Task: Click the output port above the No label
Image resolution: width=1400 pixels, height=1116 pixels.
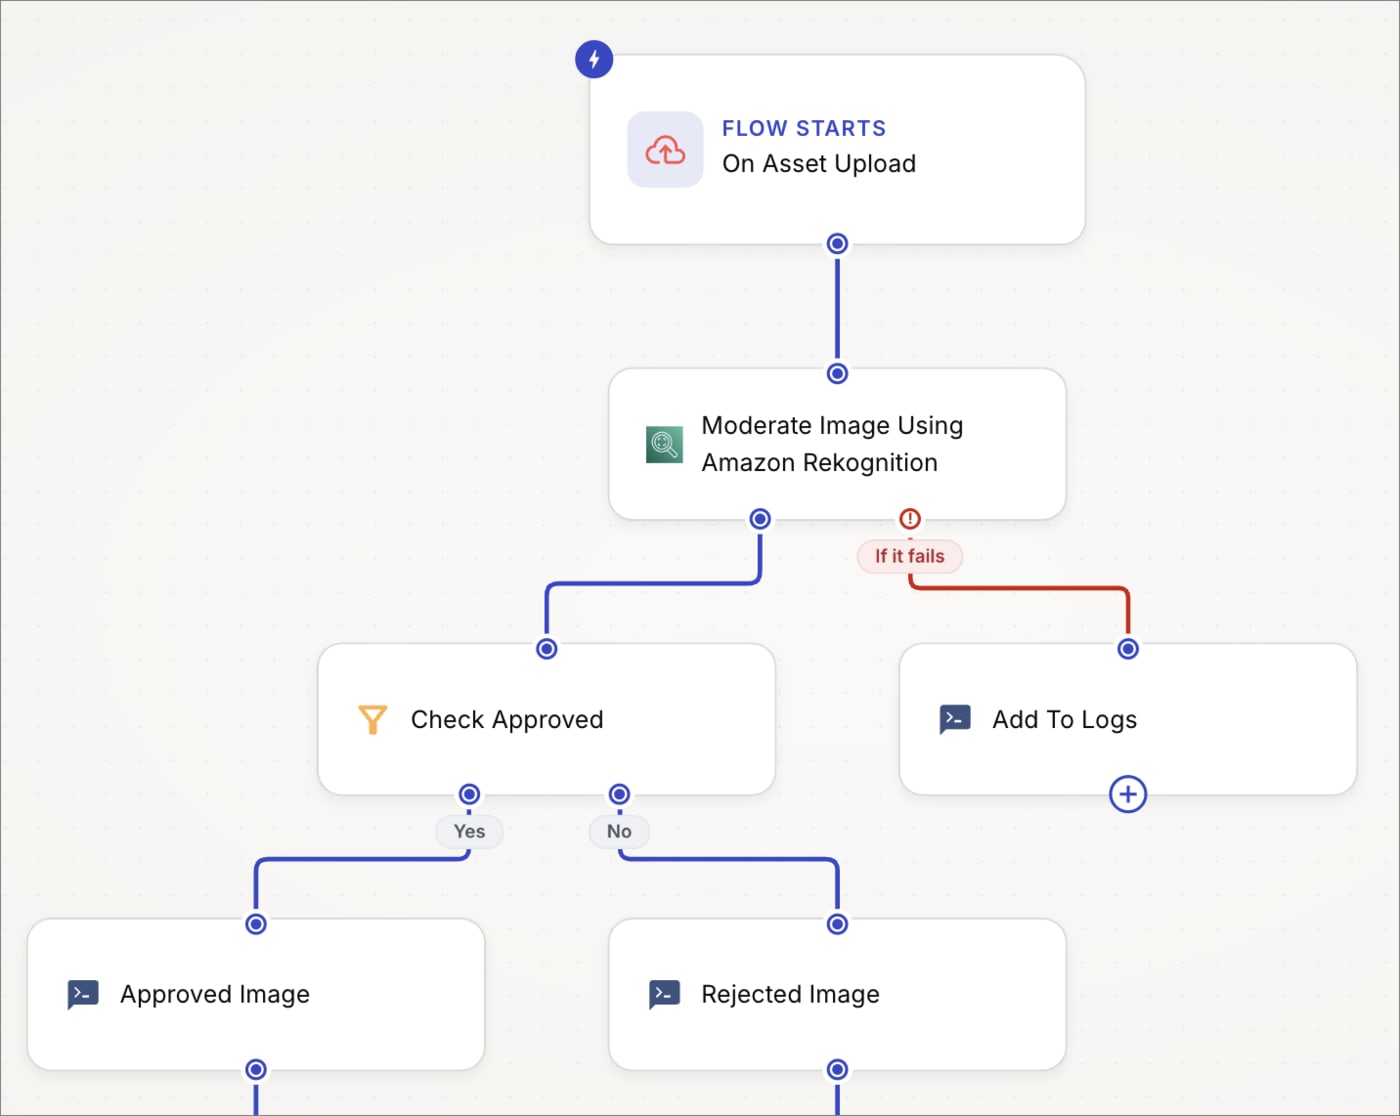Action: (x=619, y=794)
